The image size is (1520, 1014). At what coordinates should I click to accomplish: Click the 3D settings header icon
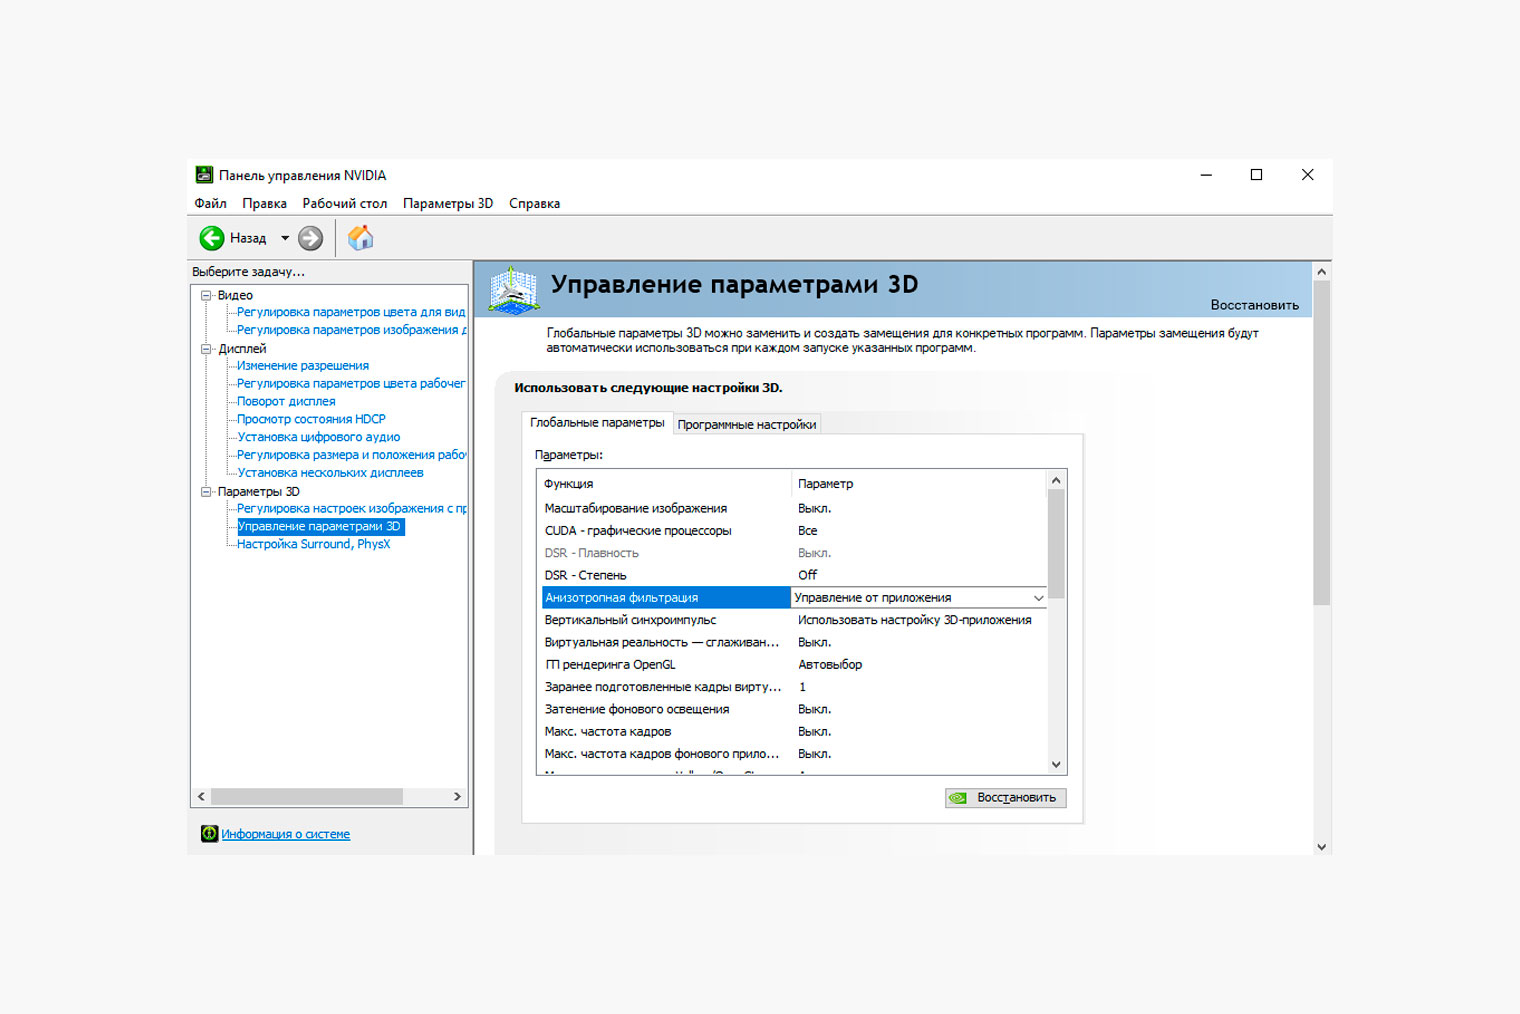click(x=513, y=290)
